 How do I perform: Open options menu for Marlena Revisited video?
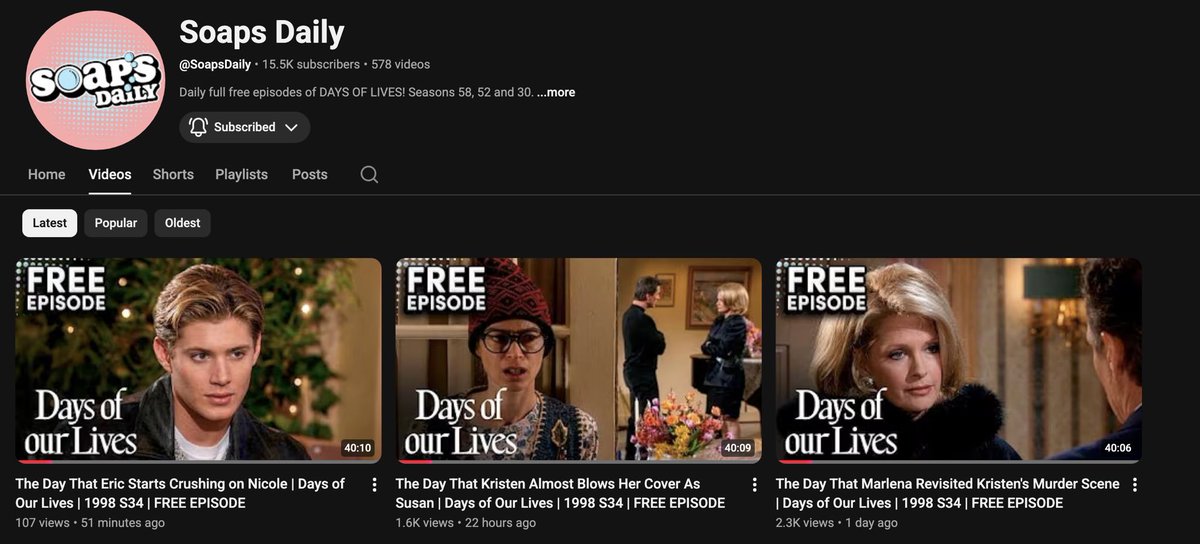tap(1135, 485)
